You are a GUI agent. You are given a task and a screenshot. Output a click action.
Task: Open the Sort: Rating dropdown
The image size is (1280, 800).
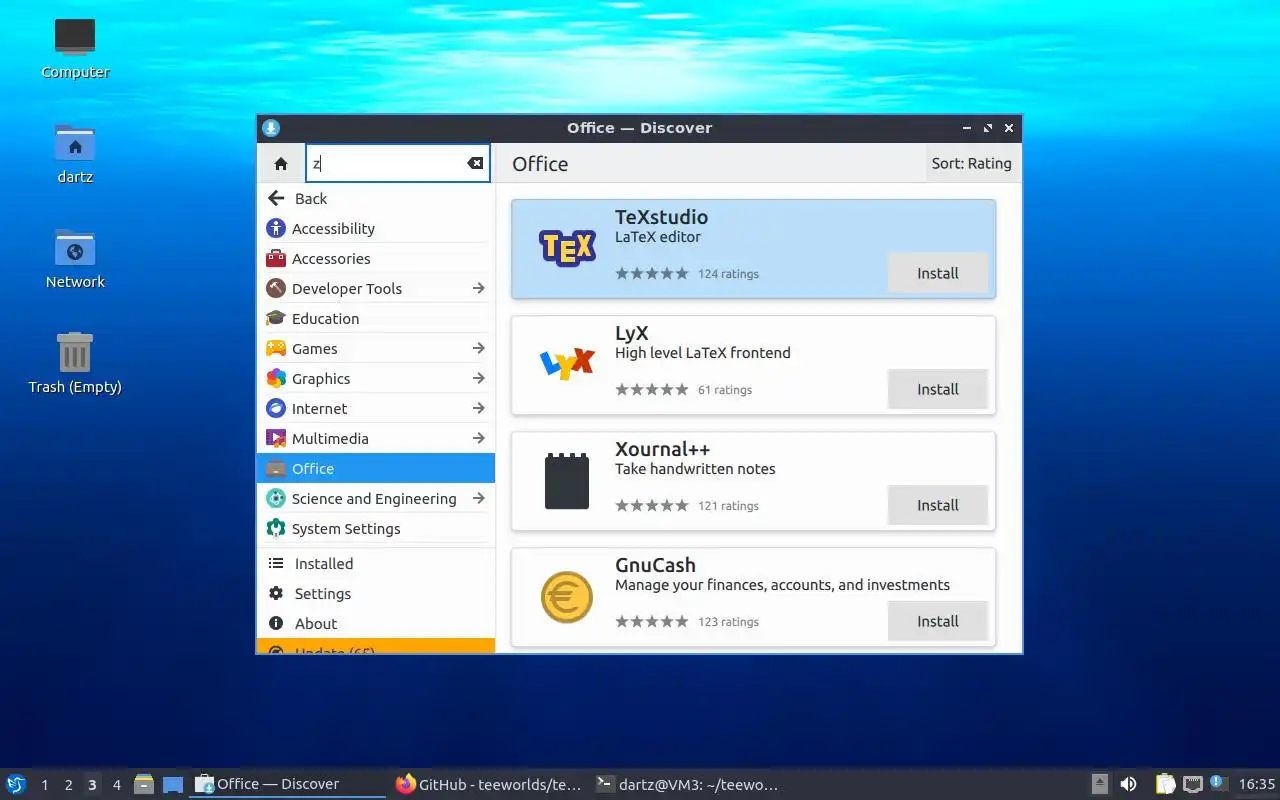(x=972, y=164)
